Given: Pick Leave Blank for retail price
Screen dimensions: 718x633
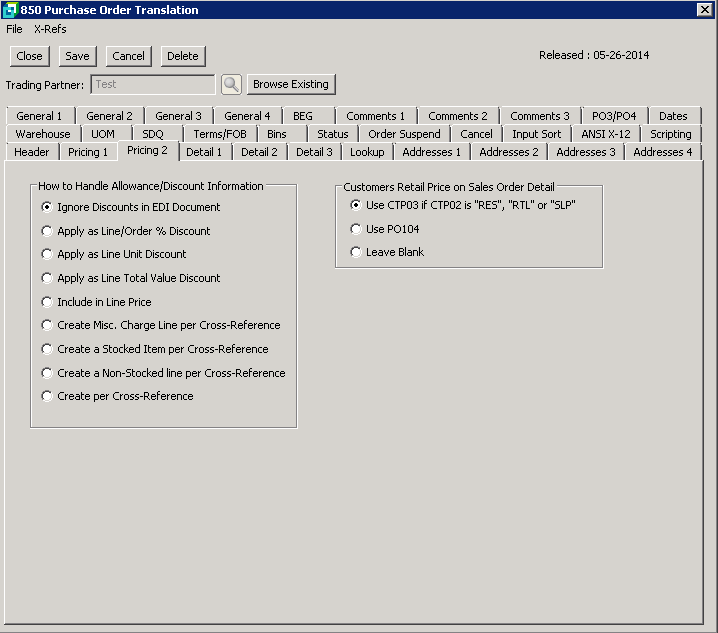Looking at the screenshot, I should (x=355, y=252).
